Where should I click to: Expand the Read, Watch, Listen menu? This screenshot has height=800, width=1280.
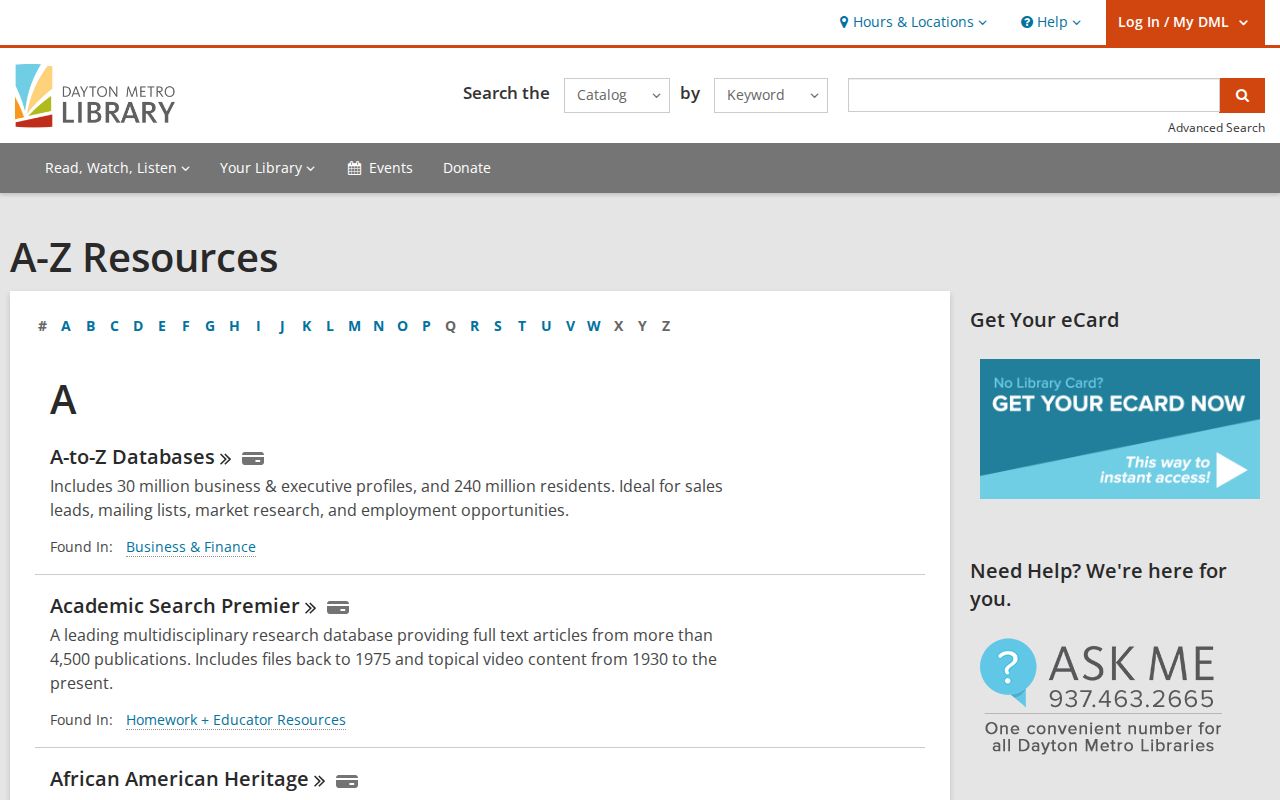[x=117, y=168]
